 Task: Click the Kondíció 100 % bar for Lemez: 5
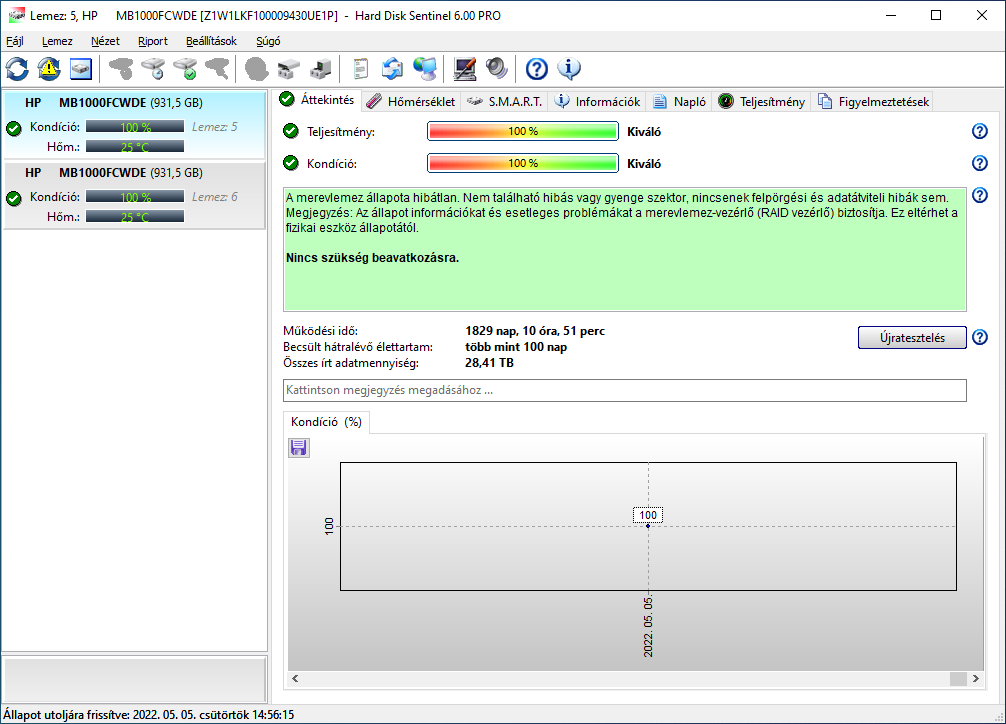tap(135, 126)
